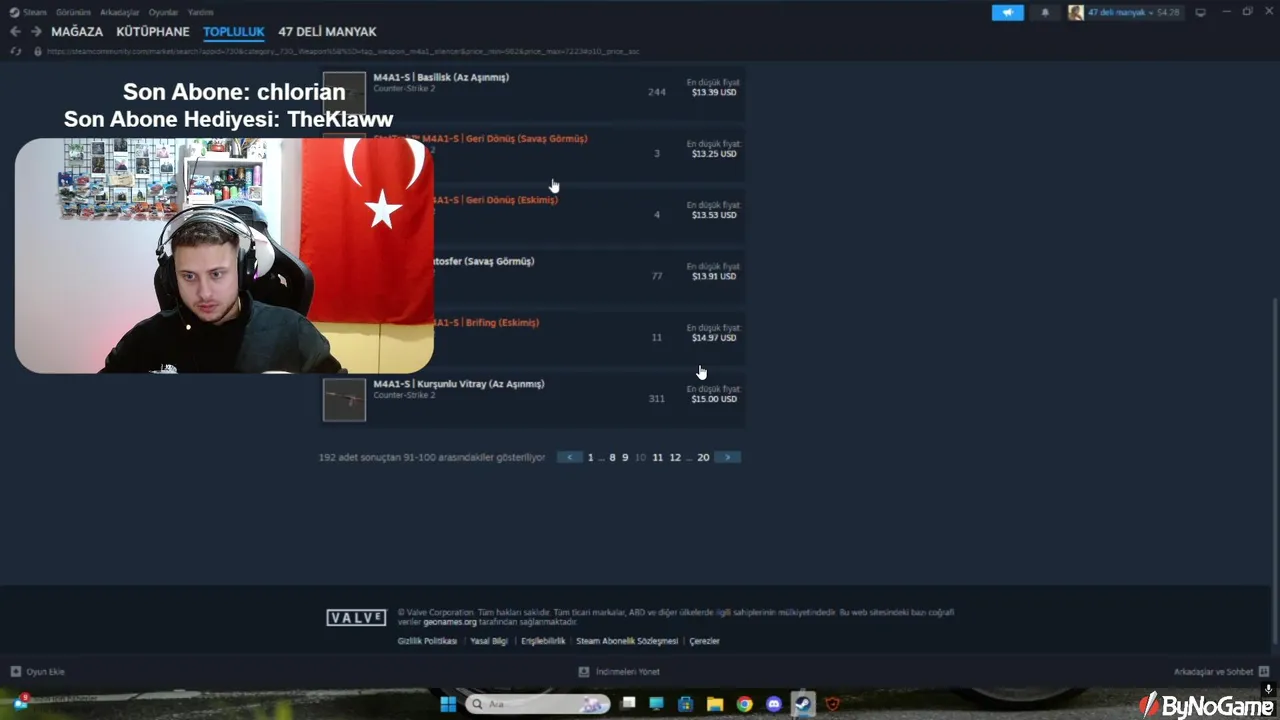Click the Valve logo in footer
This screenshot has height=720, width=1280.
pyautogui.click(x=356, y=618)
